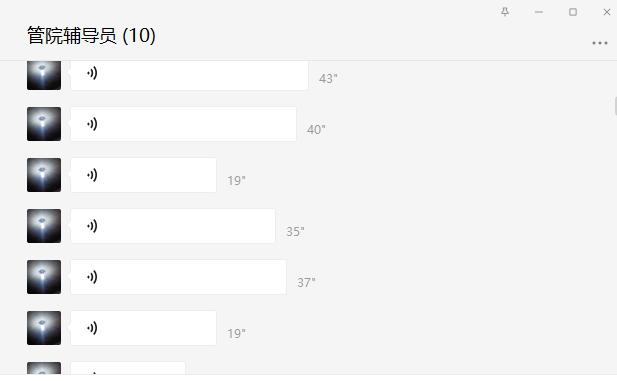Pin the chat window on top
Viewport: 617px width, 381px height.
tap(505, 12)
